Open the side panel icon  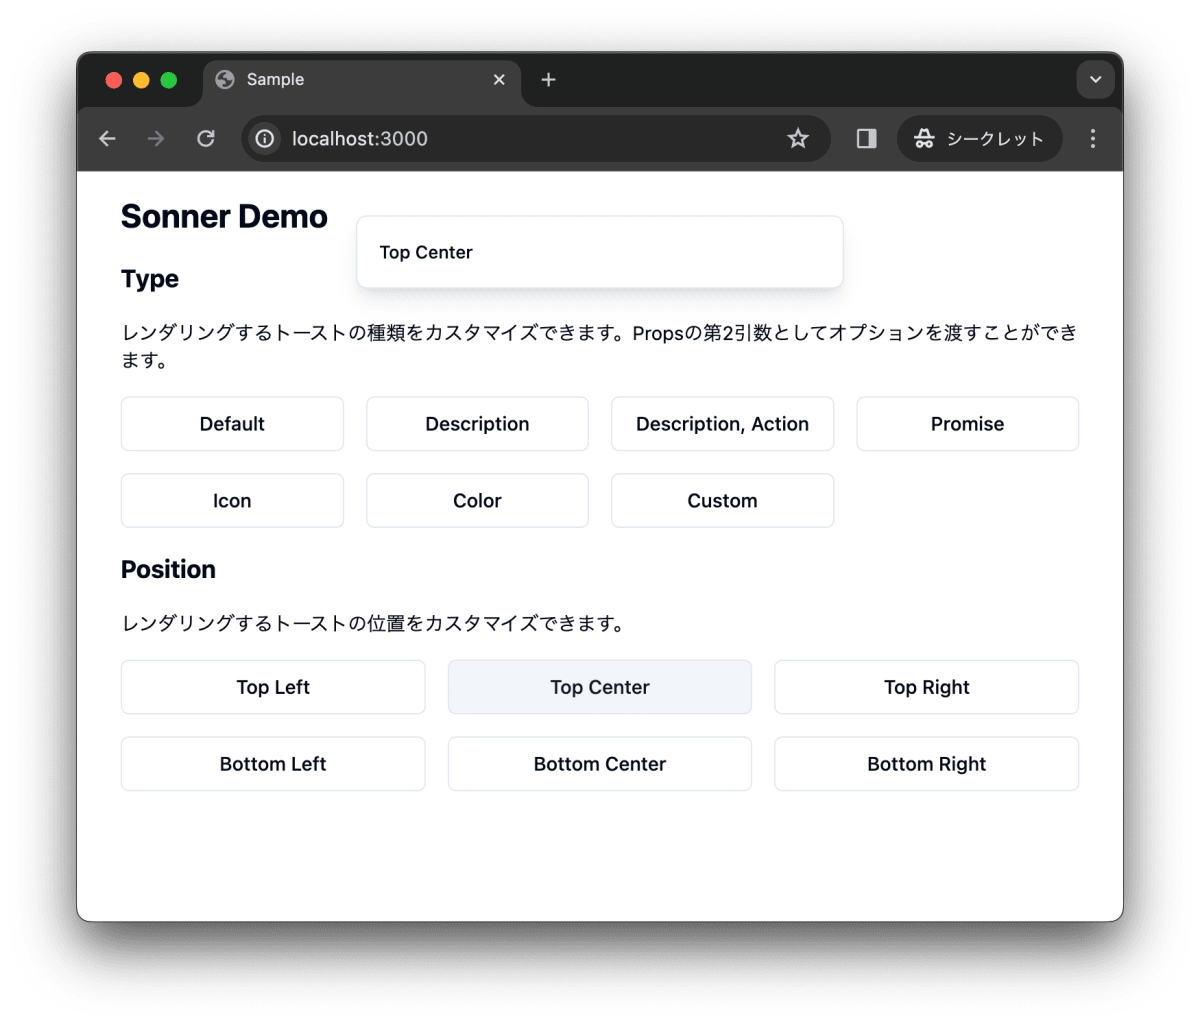(x=867, y=139)
